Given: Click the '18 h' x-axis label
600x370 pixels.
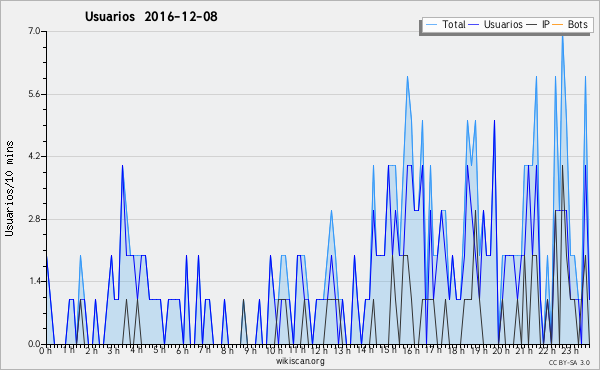Looking at the screenshot, I should [456, 350].
